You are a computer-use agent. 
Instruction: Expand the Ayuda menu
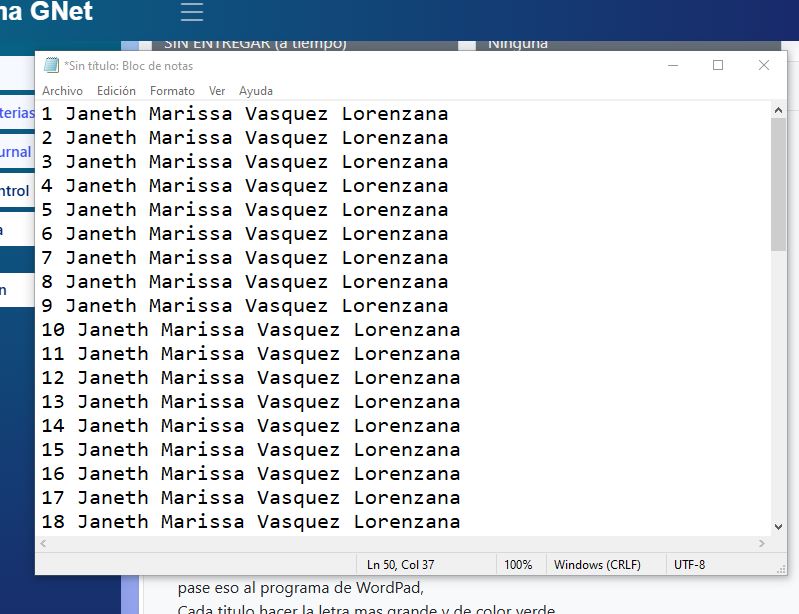pyautogui.click(x=256, y=91)
